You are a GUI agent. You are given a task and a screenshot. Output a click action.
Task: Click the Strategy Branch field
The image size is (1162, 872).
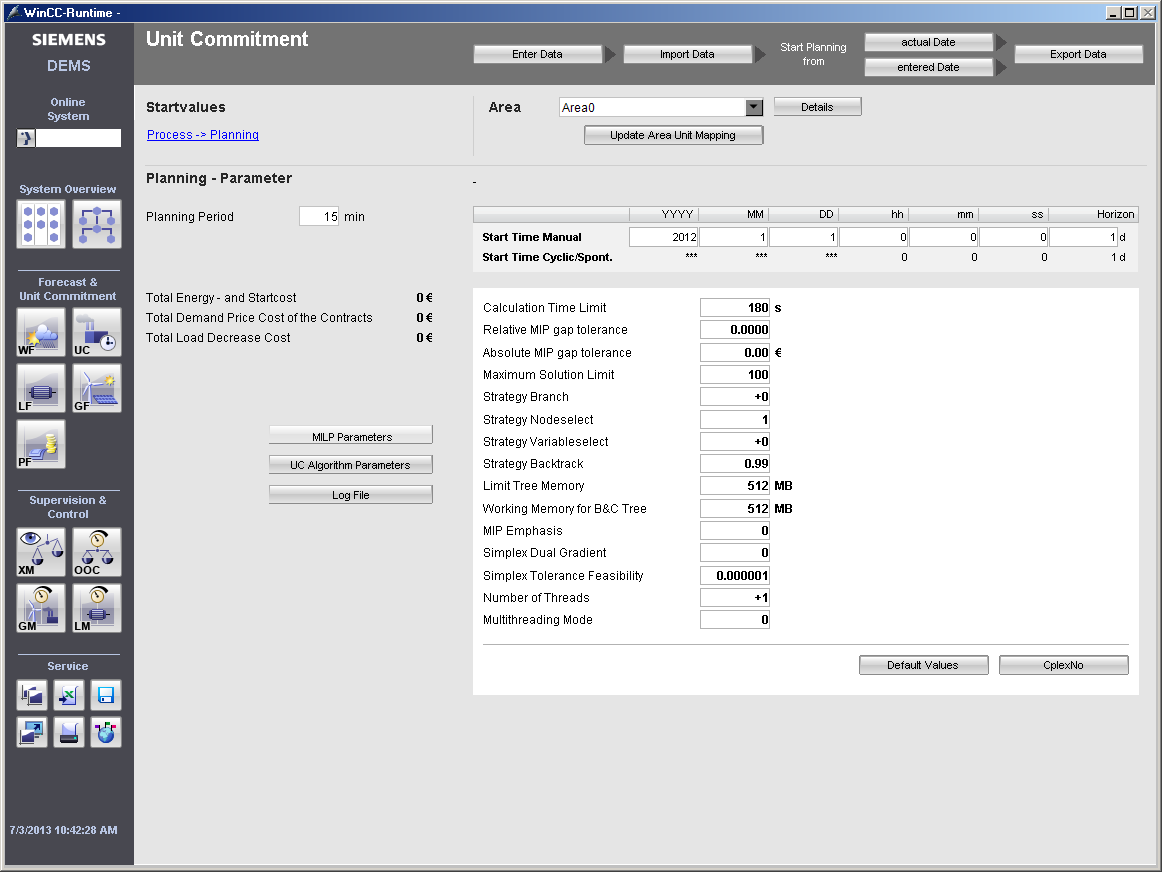(735, 396)
